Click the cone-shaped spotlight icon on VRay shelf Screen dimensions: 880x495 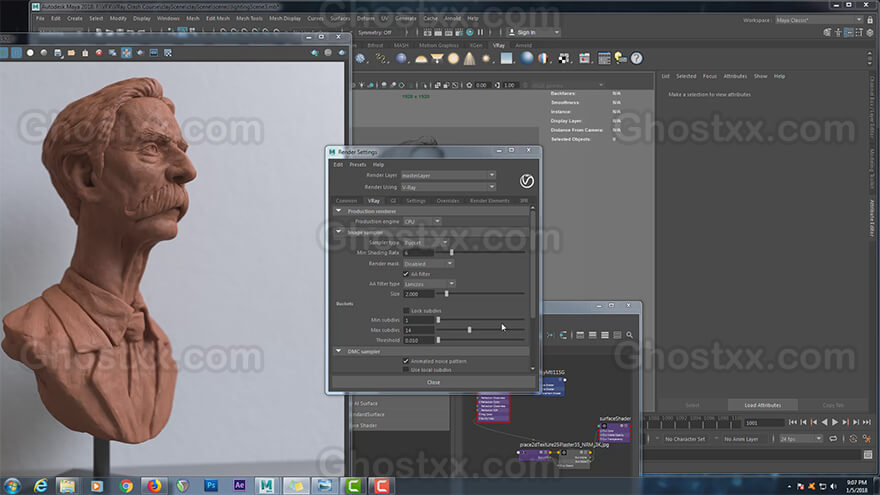469,58
